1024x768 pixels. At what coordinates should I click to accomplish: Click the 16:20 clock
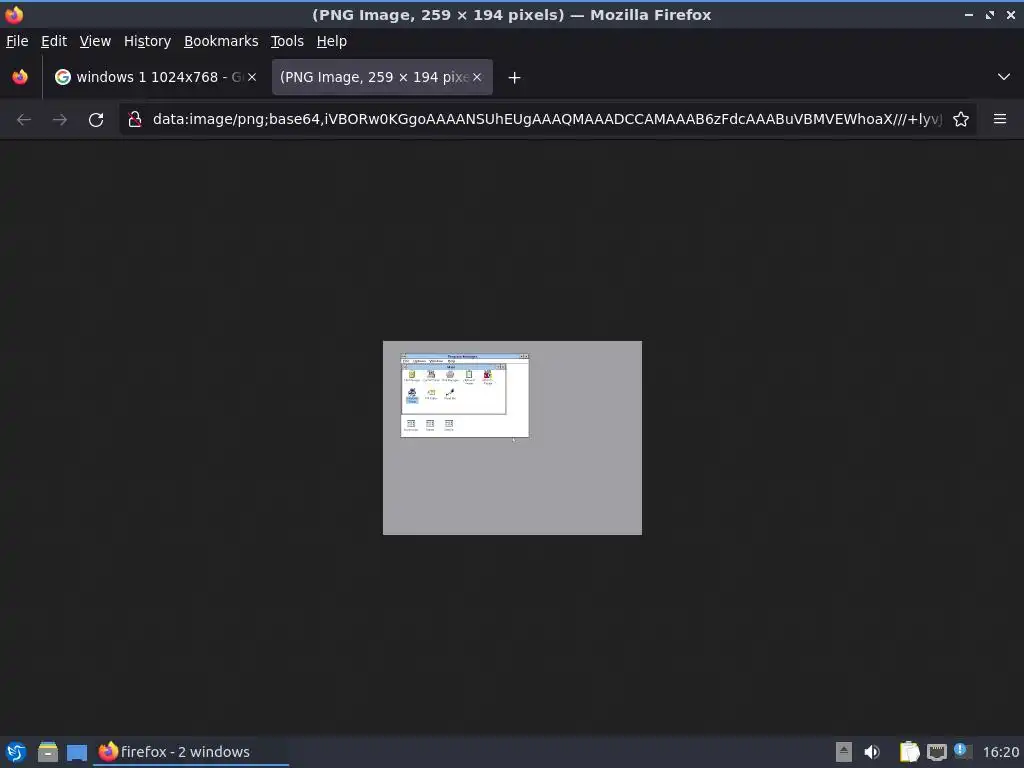(1000, 752)
